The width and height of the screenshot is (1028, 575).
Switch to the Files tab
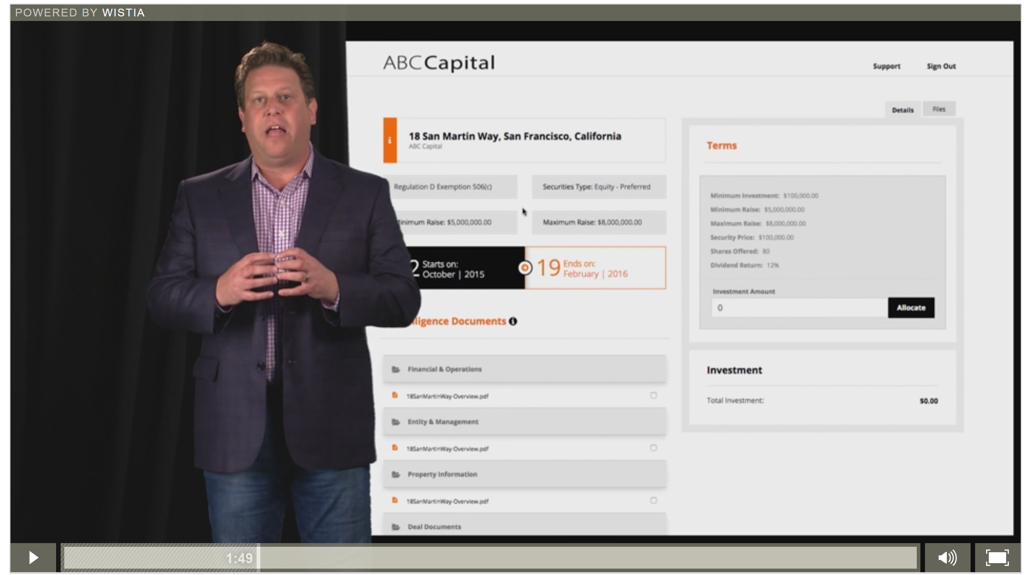coord(939,109)
